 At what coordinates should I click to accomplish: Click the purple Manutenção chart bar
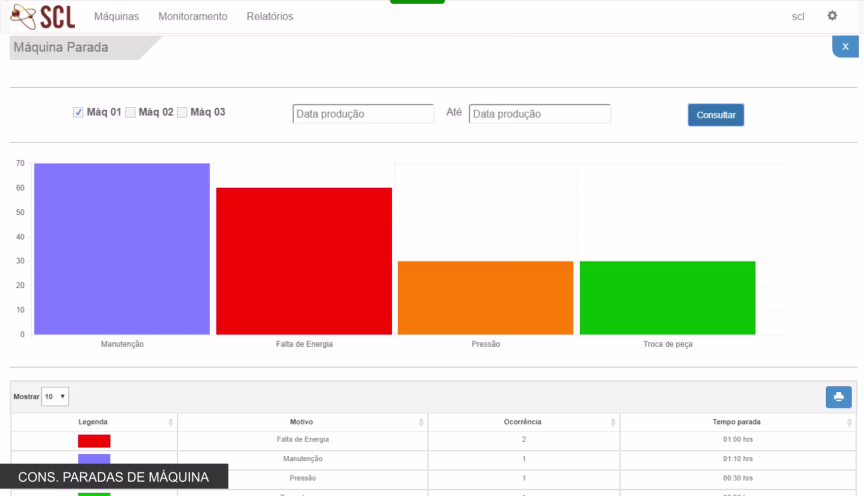[121, 248]
